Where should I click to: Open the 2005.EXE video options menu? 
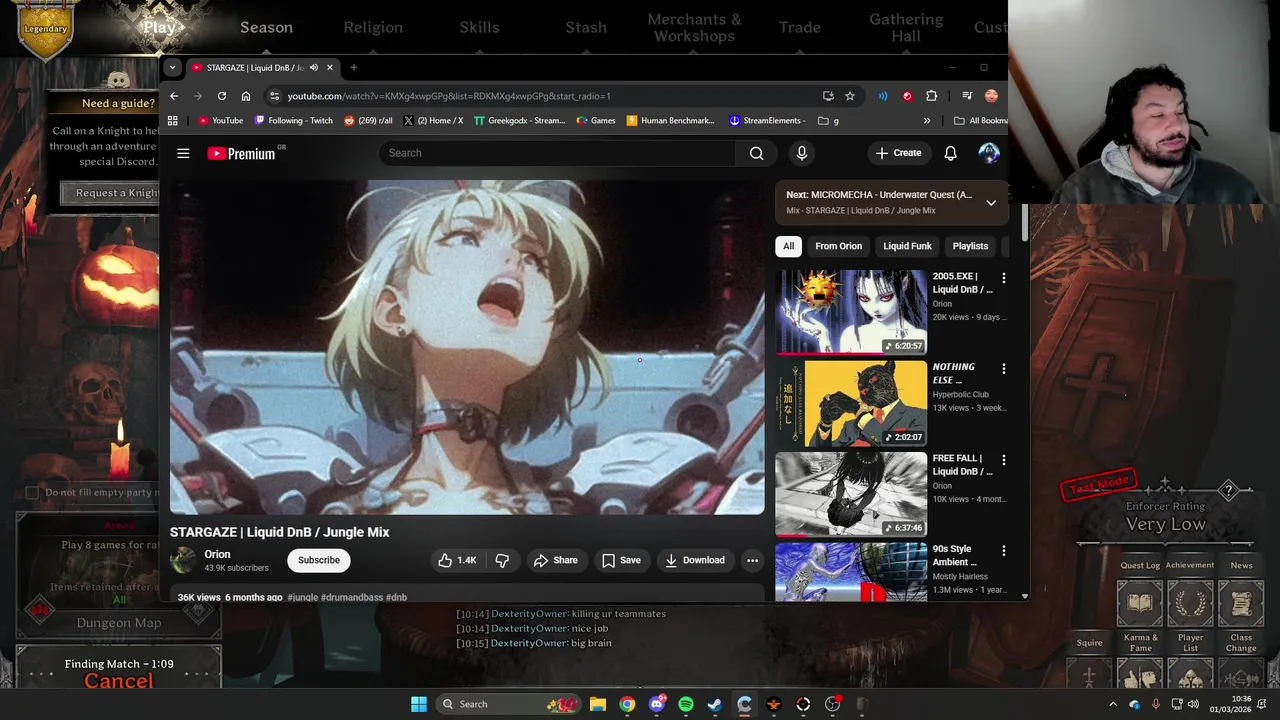1003,278
